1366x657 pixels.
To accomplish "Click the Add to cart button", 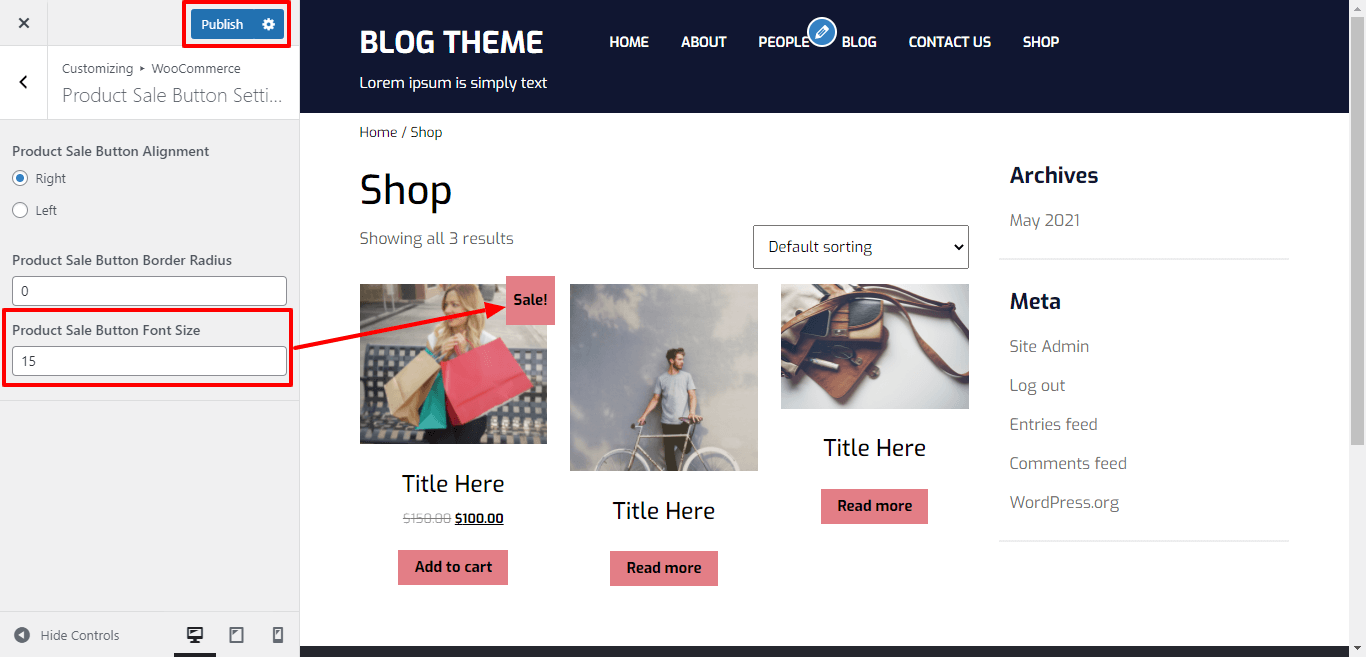I will tap(453, 567).
